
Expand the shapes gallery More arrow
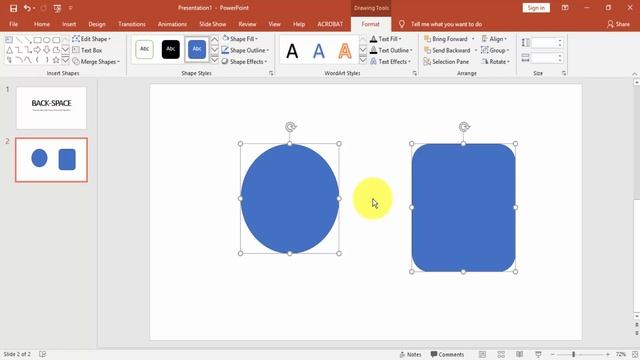[65, 60]
